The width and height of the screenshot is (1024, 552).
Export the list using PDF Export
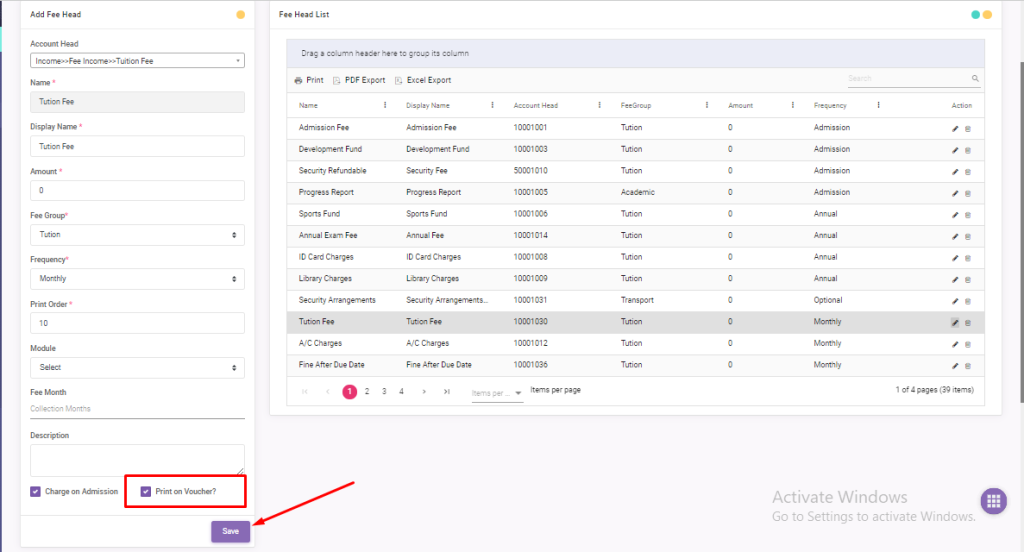point(359,80)
